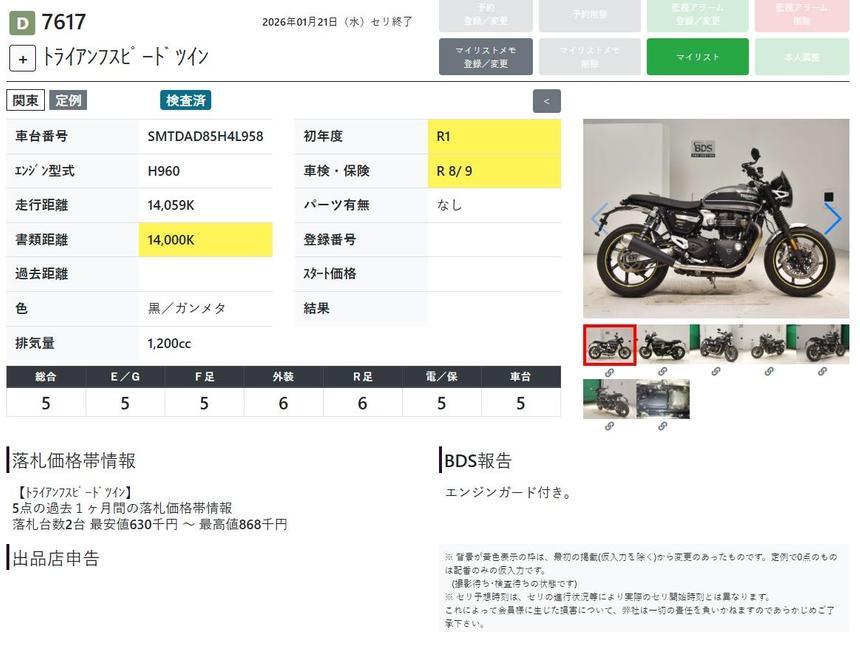Show next photo with right arrow
This screenshot has height=661, width=860.
pos(832,219)
